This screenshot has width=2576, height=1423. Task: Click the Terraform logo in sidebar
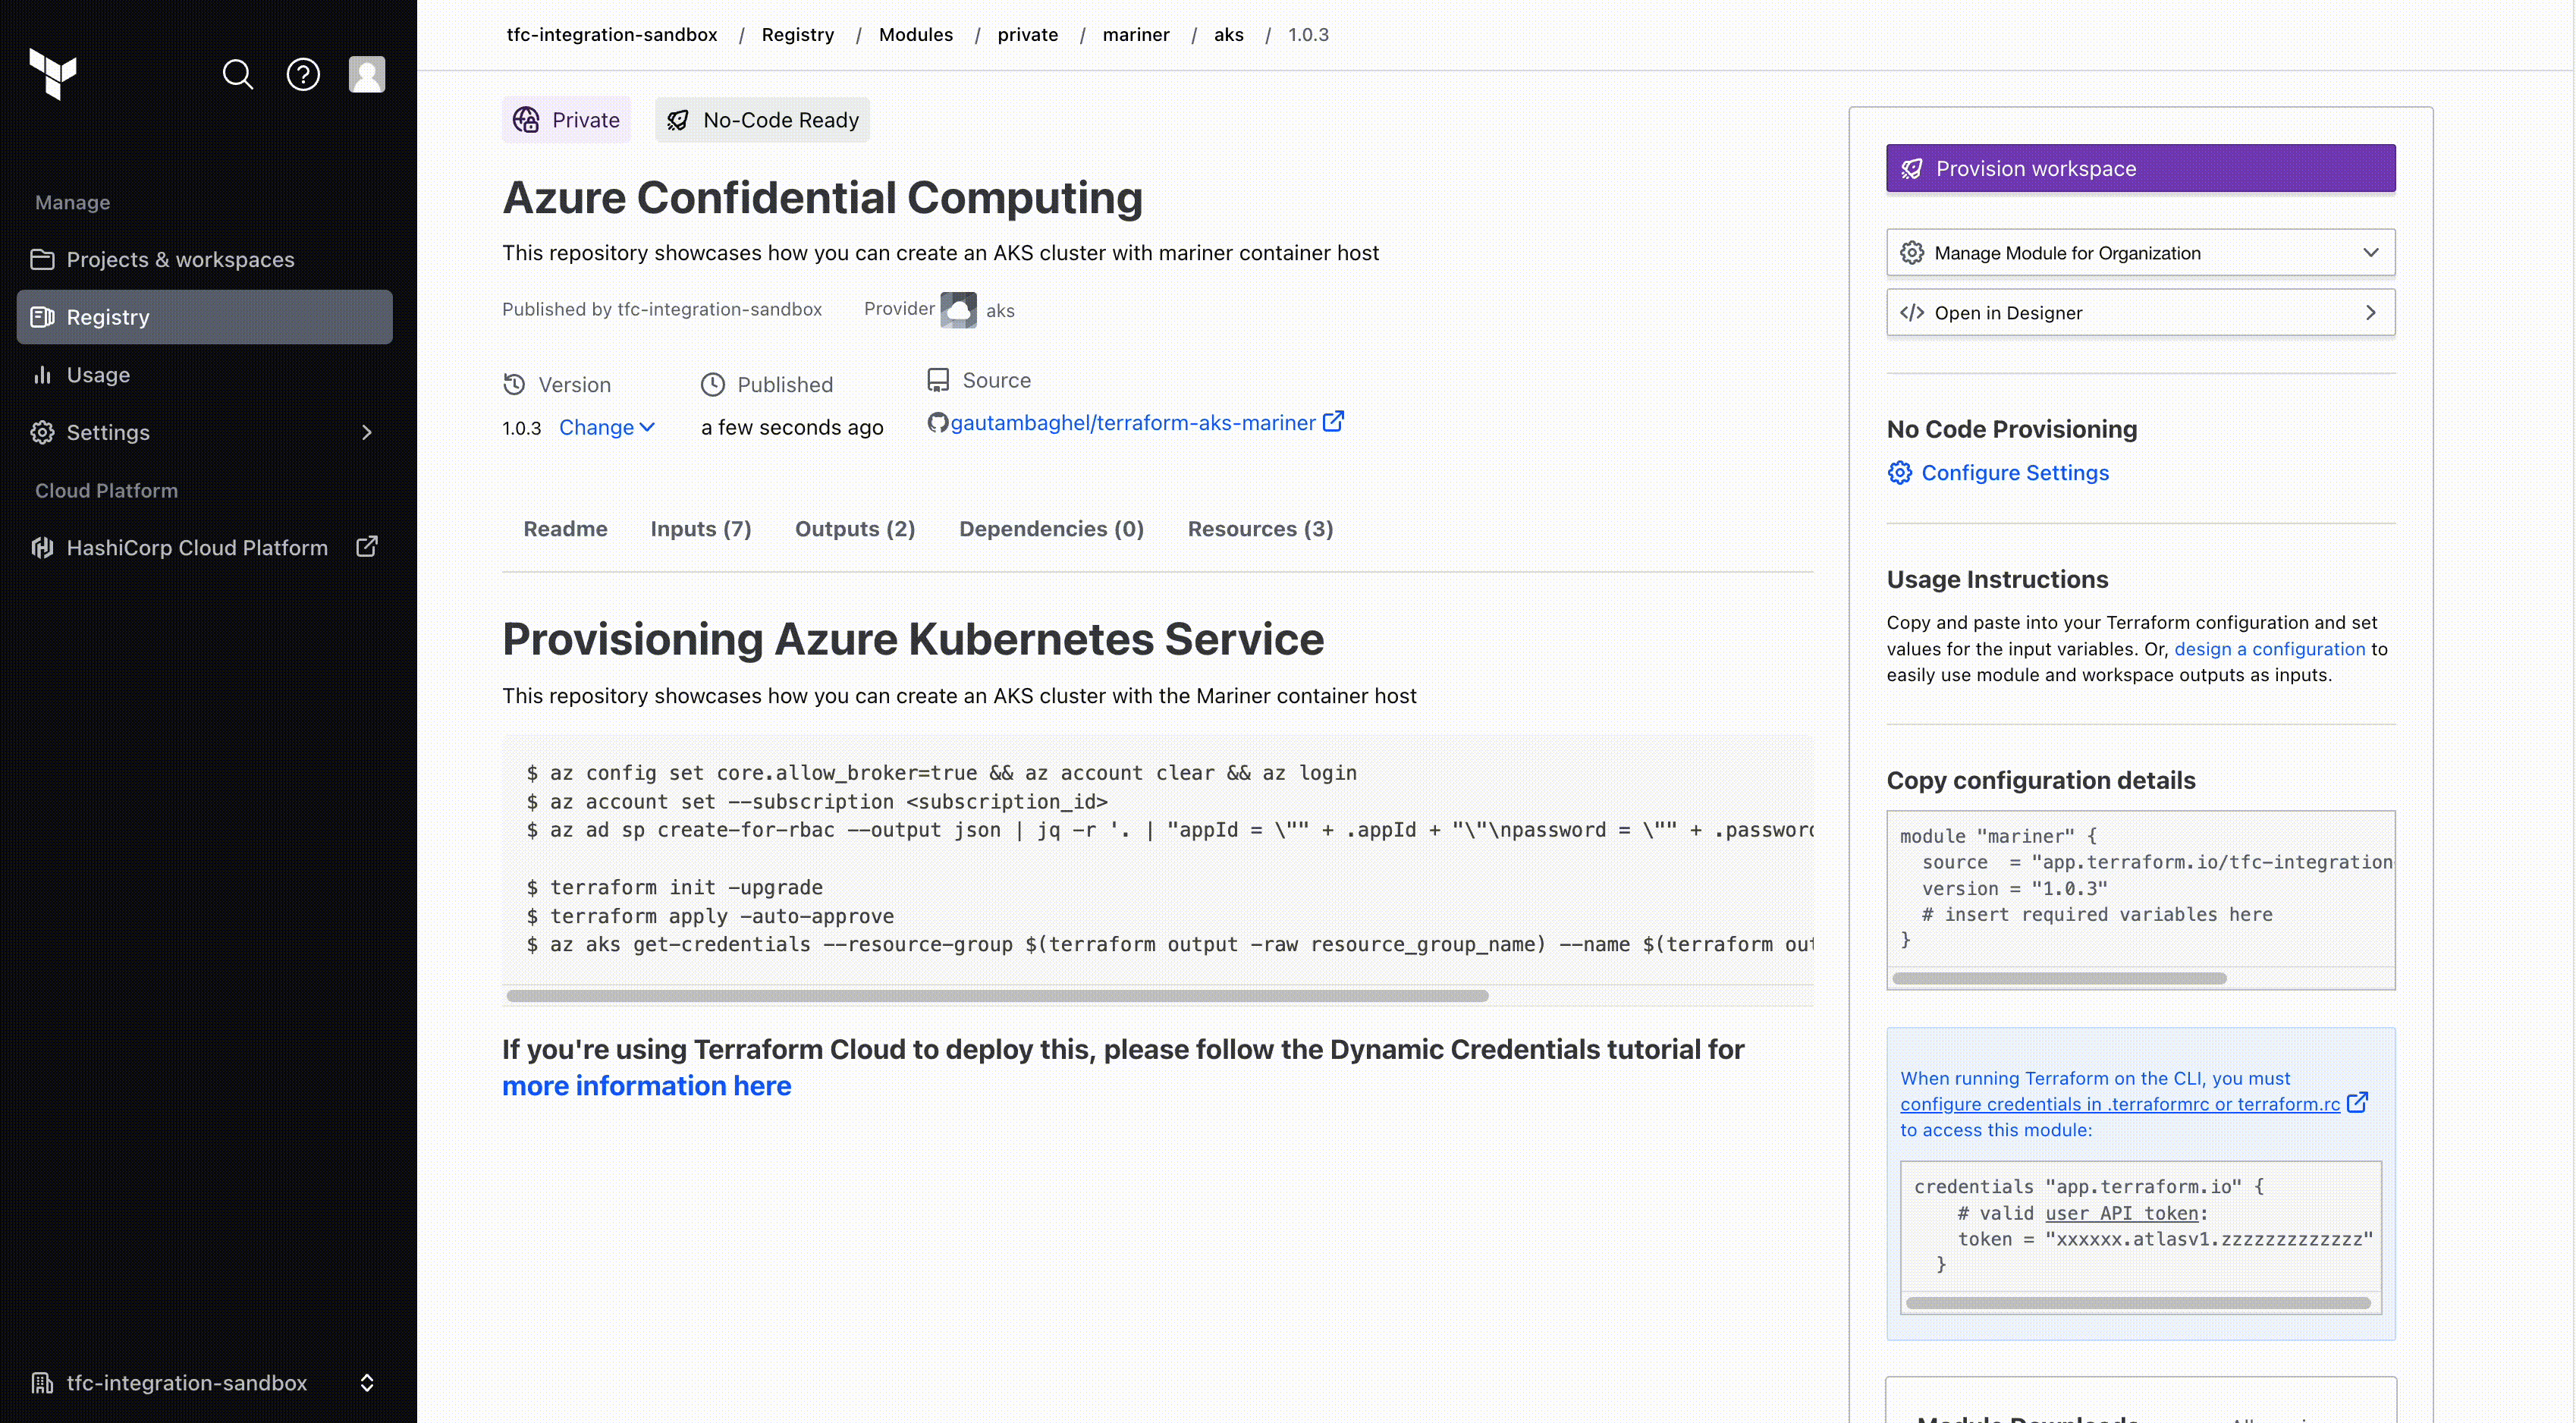coord(53,74)
